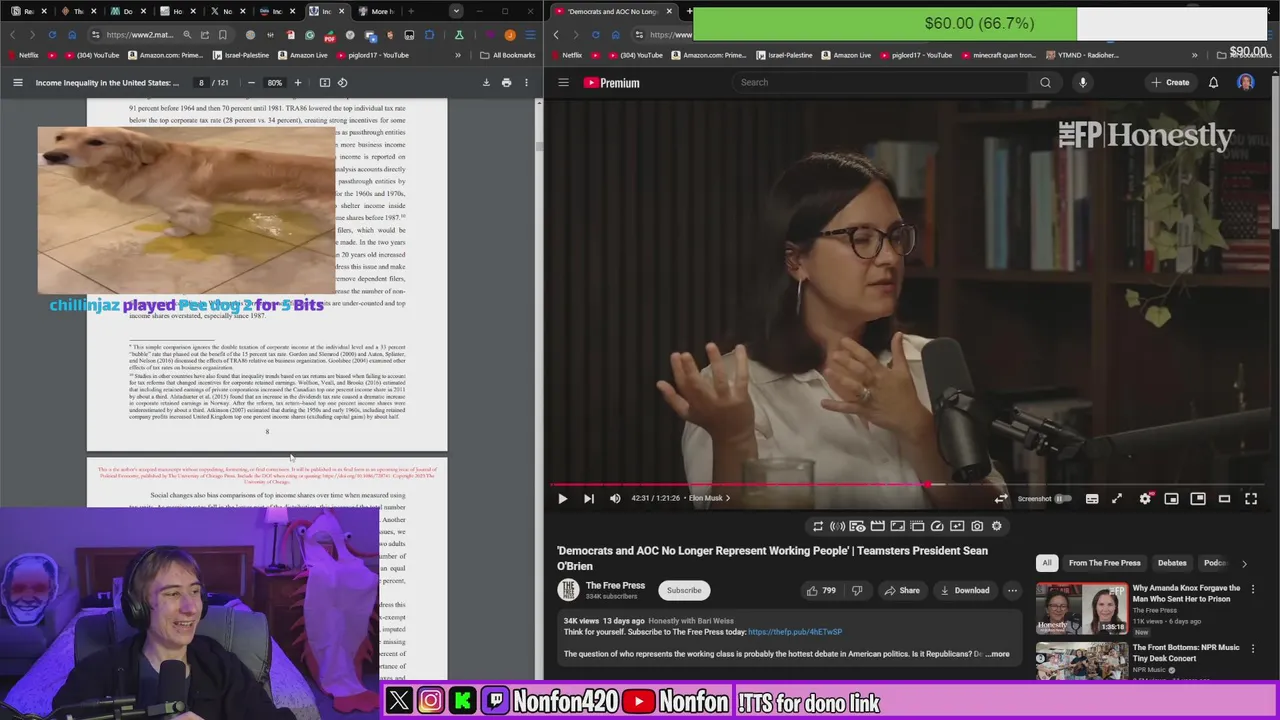Click the PDF fit-to-page icon

[324, 83]
